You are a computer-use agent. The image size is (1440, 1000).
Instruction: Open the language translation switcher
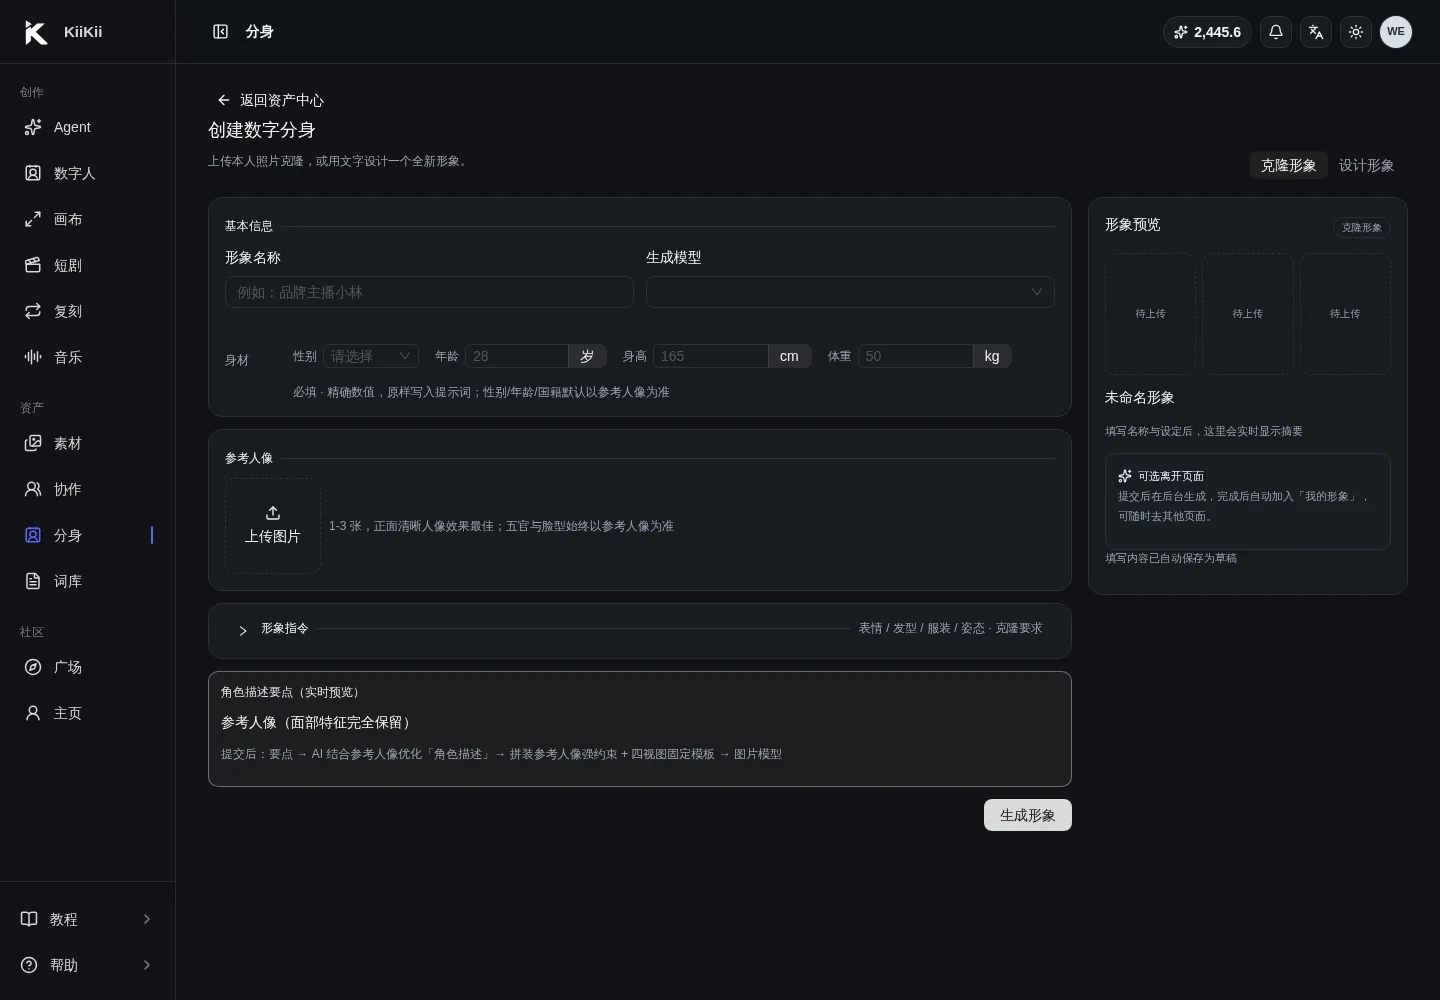pyautogui.click(x=1316, y=32)
